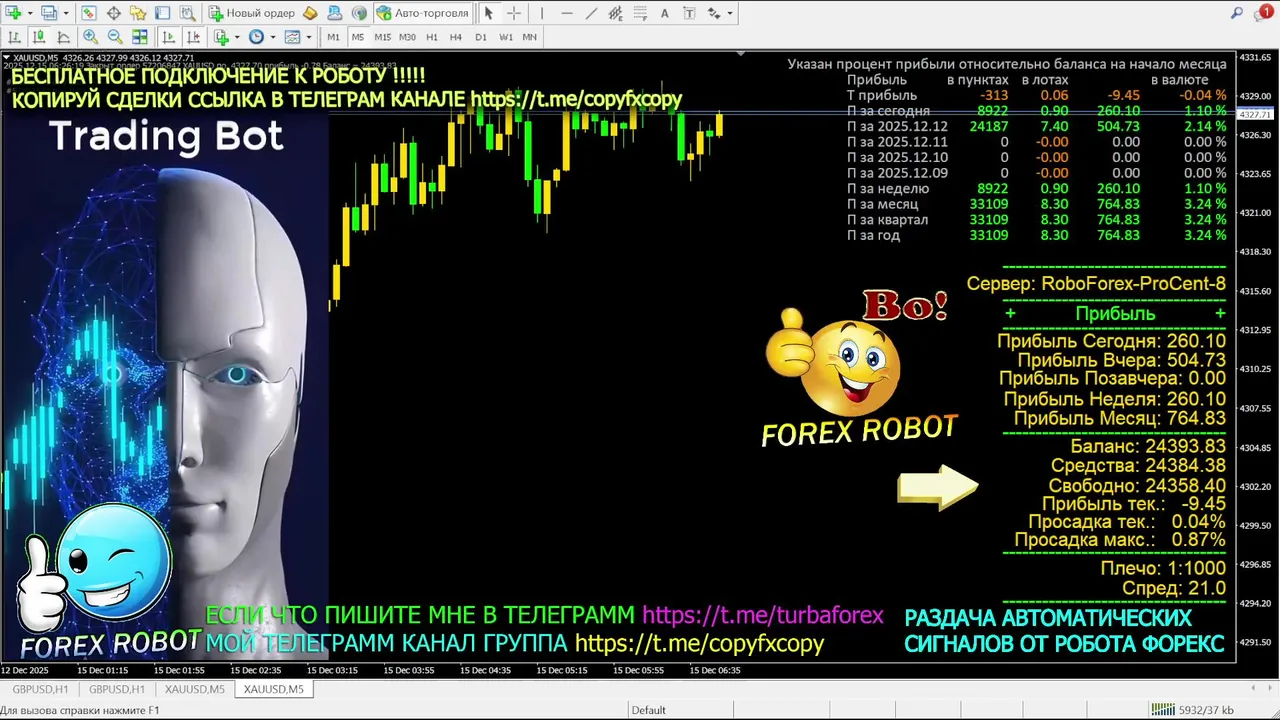
Task: Open the red notification badge icon
Action: coord(1265,13)
